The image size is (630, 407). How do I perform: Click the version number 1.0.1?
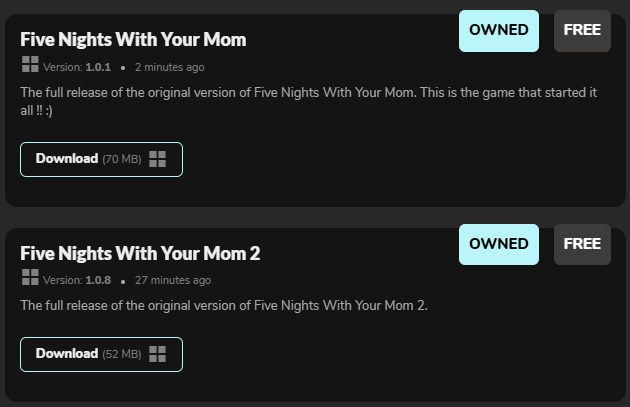tap(98, 67)
